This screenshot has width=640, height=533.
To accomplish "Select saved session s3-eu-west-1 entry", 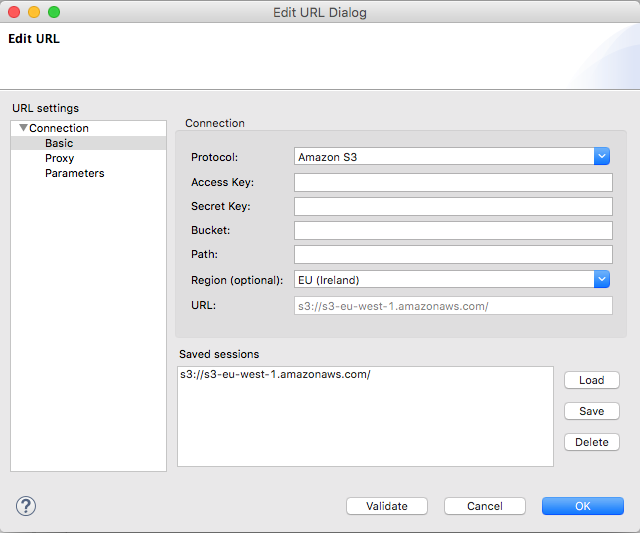I will pos(274,375).
